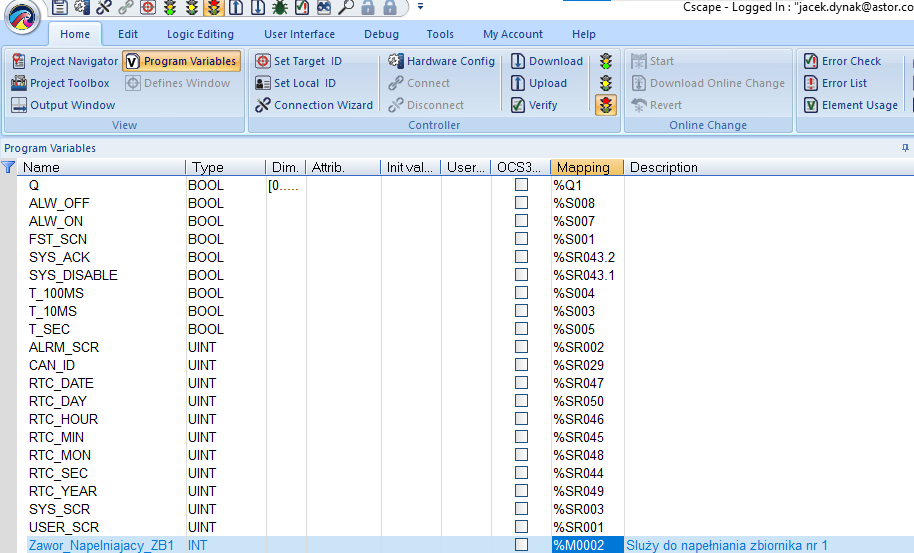Click the download arrow-down document icon in quick toolbar
Image resolution: width=914 pixels, height=553 pixels.
coord(258,7)
